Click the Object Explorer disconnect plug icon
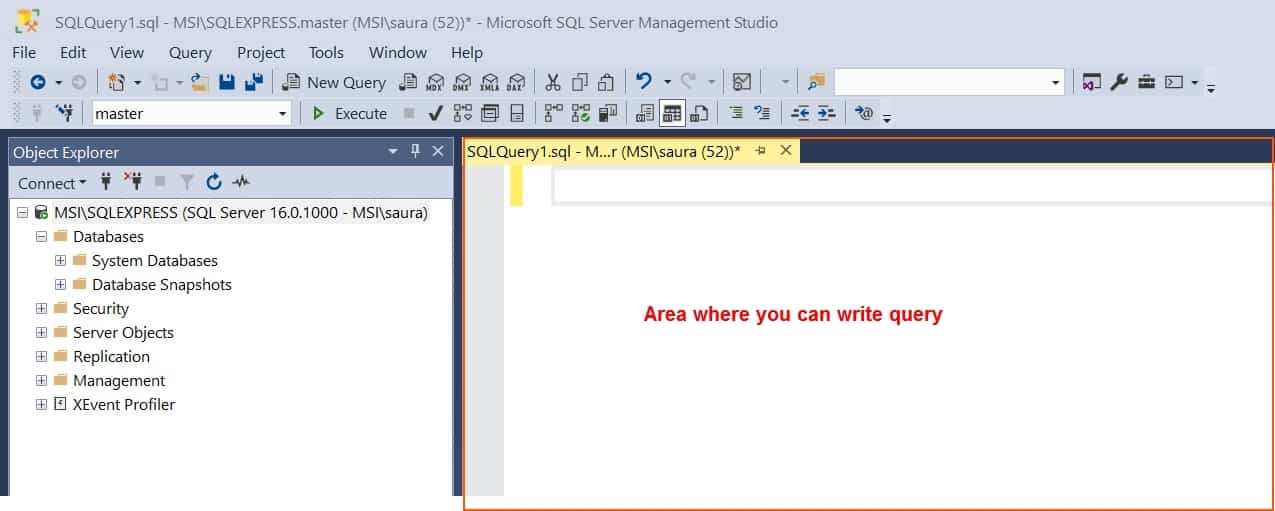This screenshot has height=511, width=1275. point(134,182)
